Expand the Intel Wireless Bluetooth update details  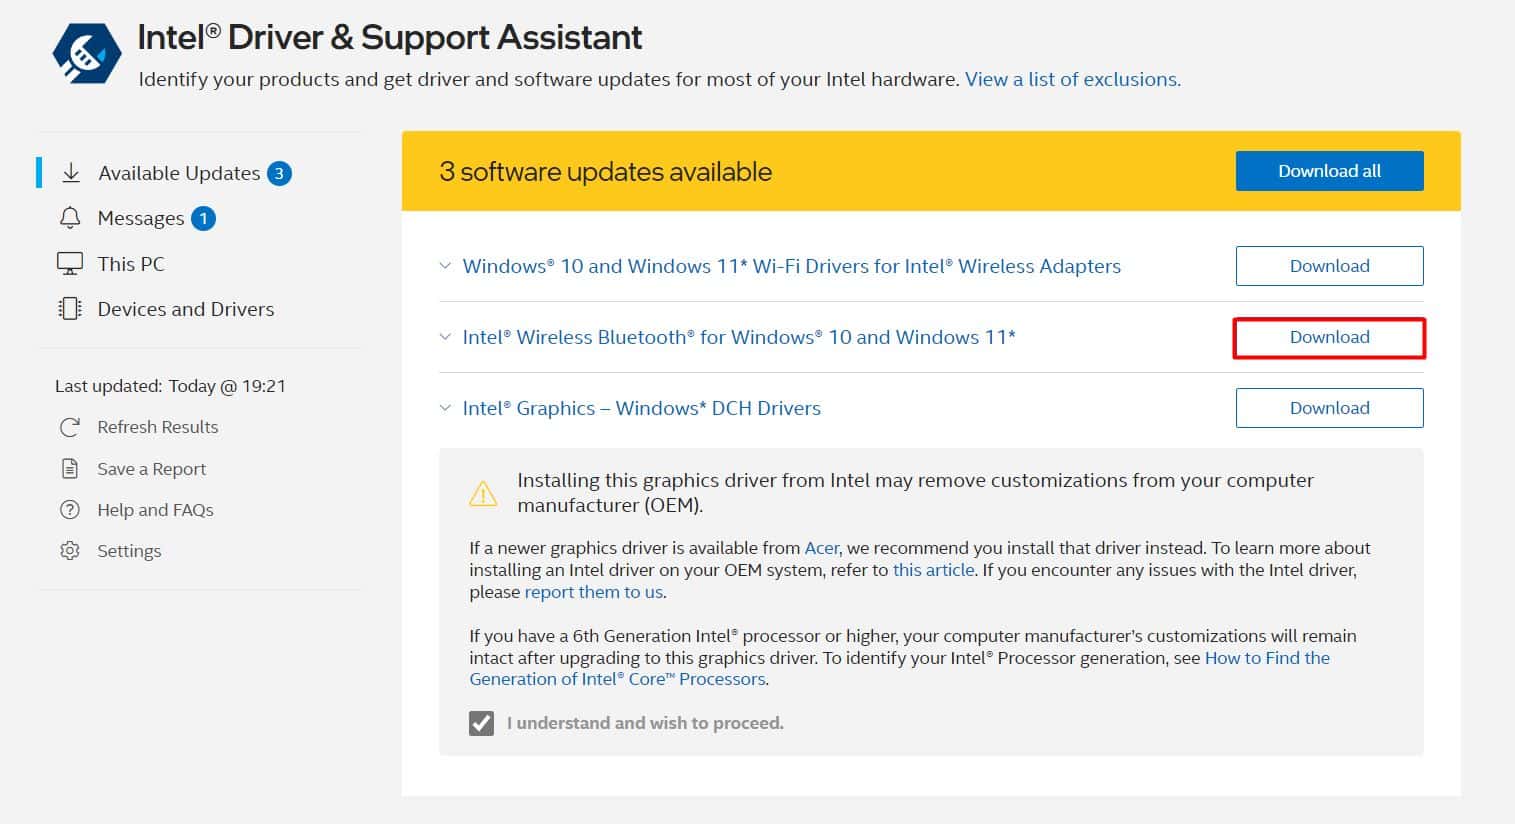[x=445, y=337]
